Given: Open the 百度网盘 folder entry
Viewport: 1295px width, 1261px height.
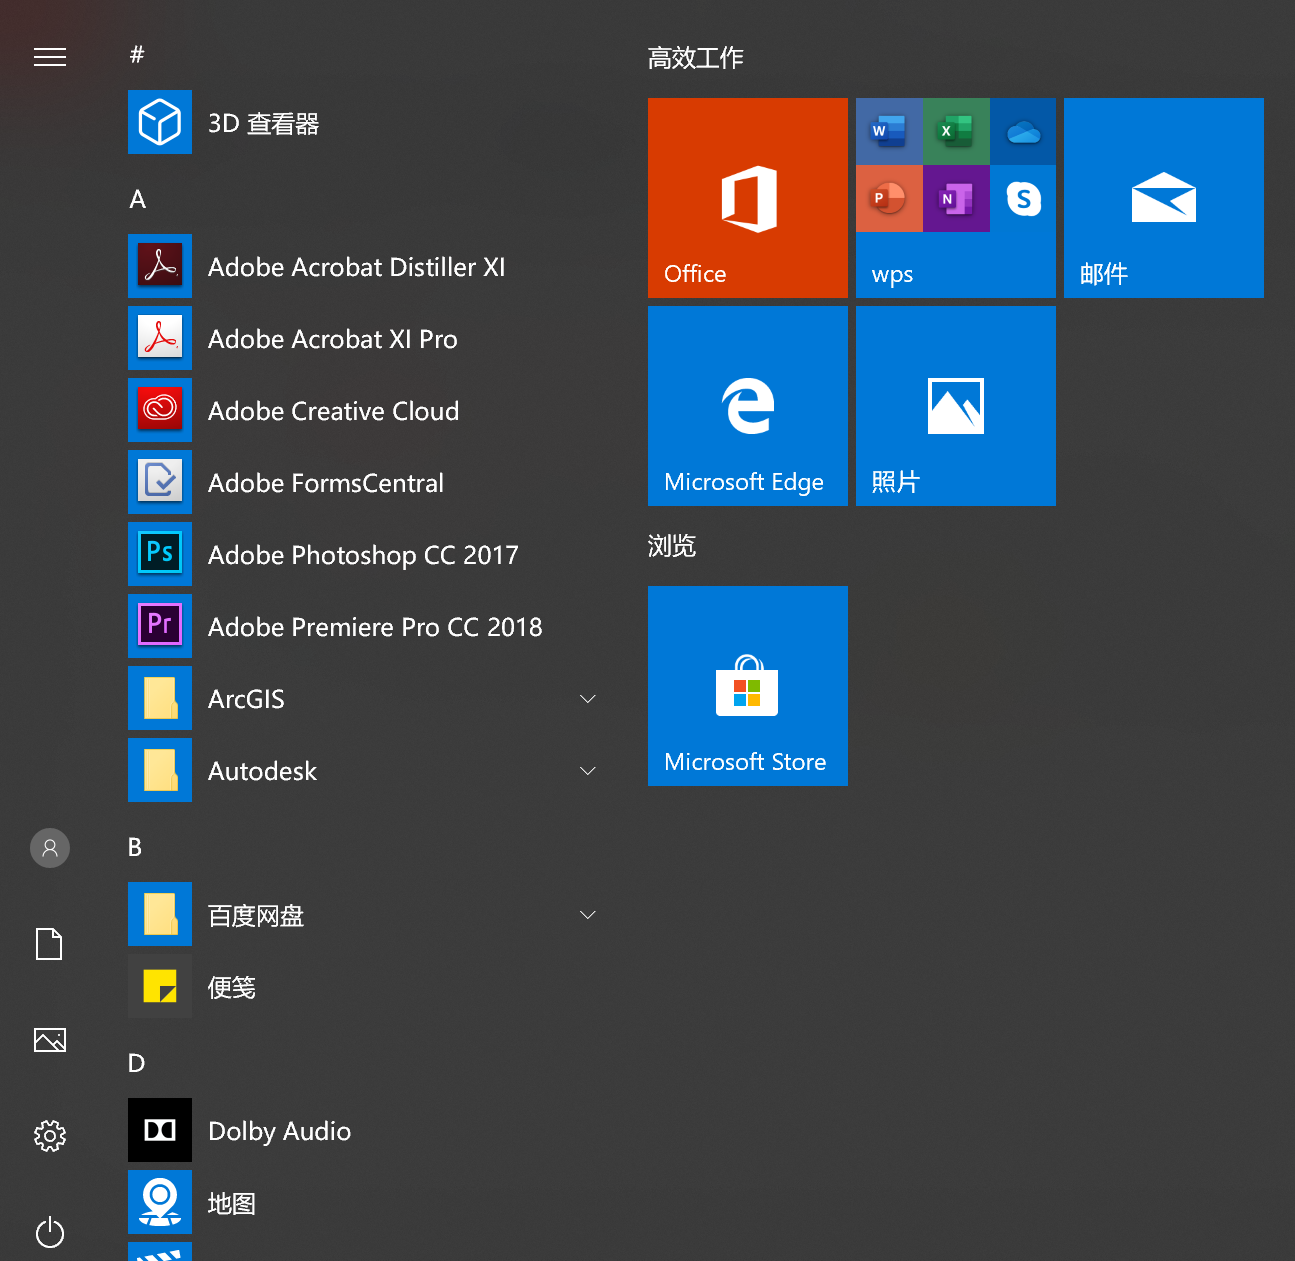Looking at the screenshot, I should [x=364, y=914].
